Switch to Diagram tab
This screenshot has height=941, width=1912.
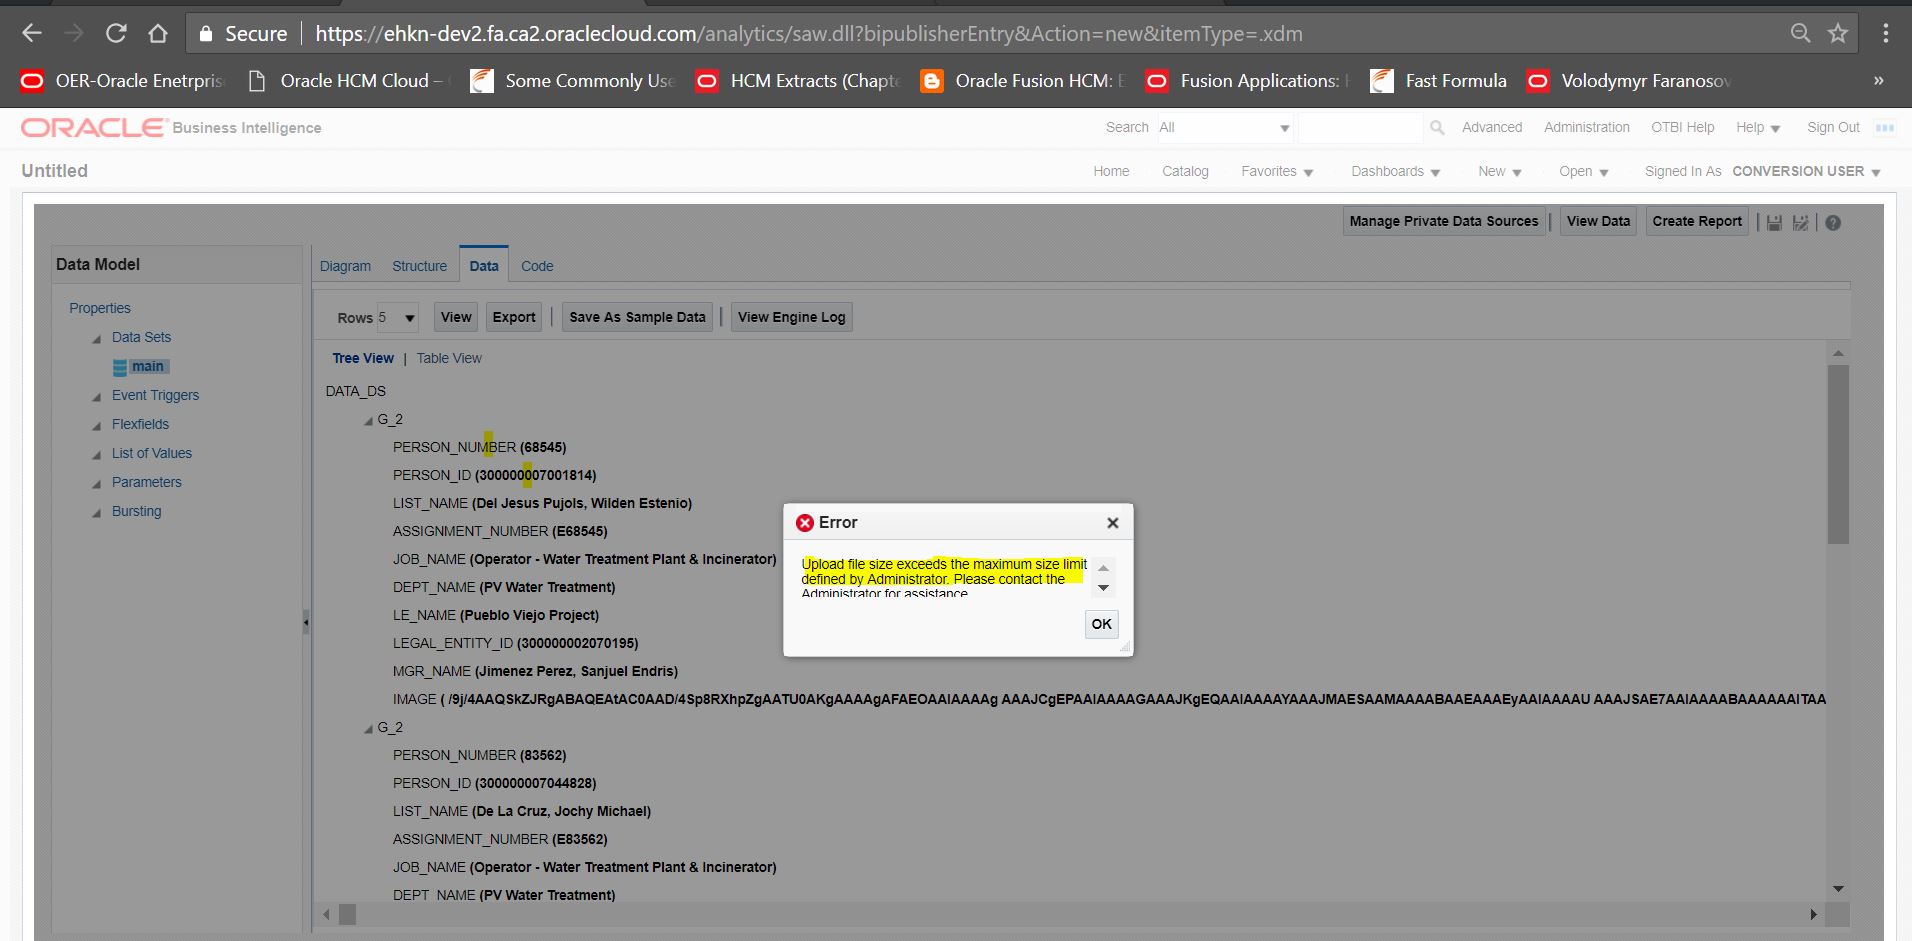coord(345,266)
